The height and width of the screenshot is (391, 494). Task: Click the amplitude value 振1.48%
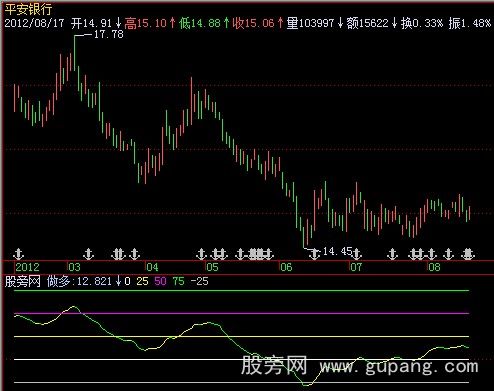tap(469, 23)
